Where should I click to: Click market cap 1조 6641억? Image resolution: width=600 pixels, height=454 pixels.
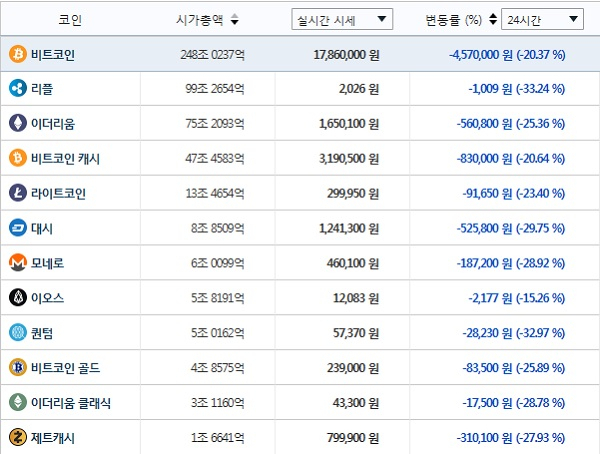click(218, 438)
